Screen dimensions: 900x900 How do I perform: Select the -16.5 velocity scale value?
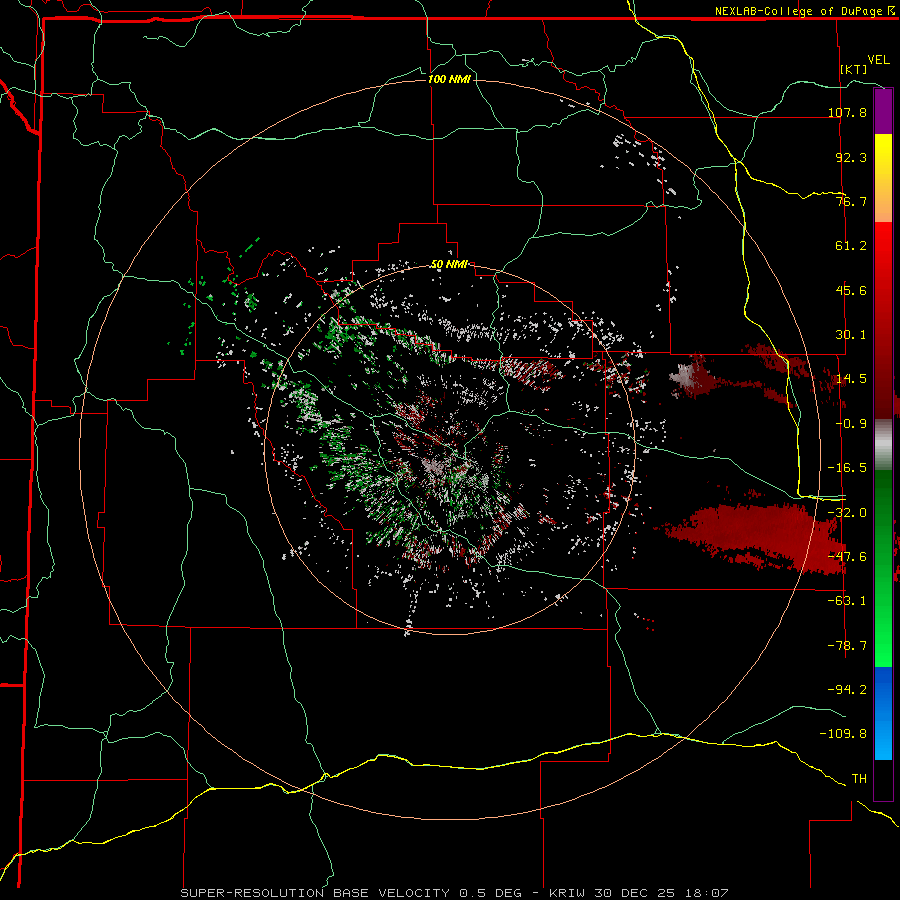[847, 468]
